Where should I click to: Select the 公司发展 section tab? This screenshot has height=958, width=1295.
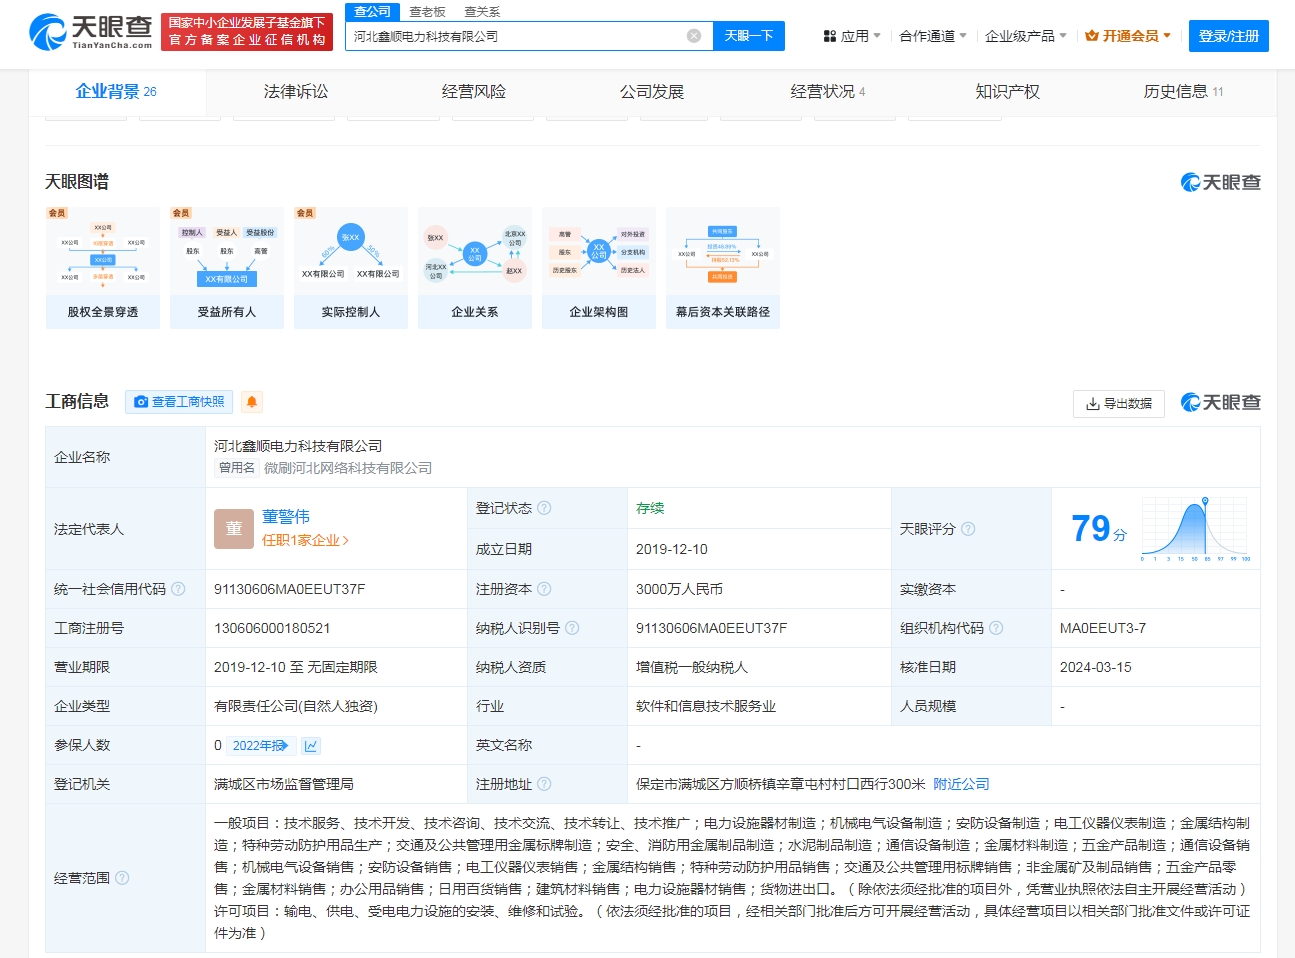652,92
